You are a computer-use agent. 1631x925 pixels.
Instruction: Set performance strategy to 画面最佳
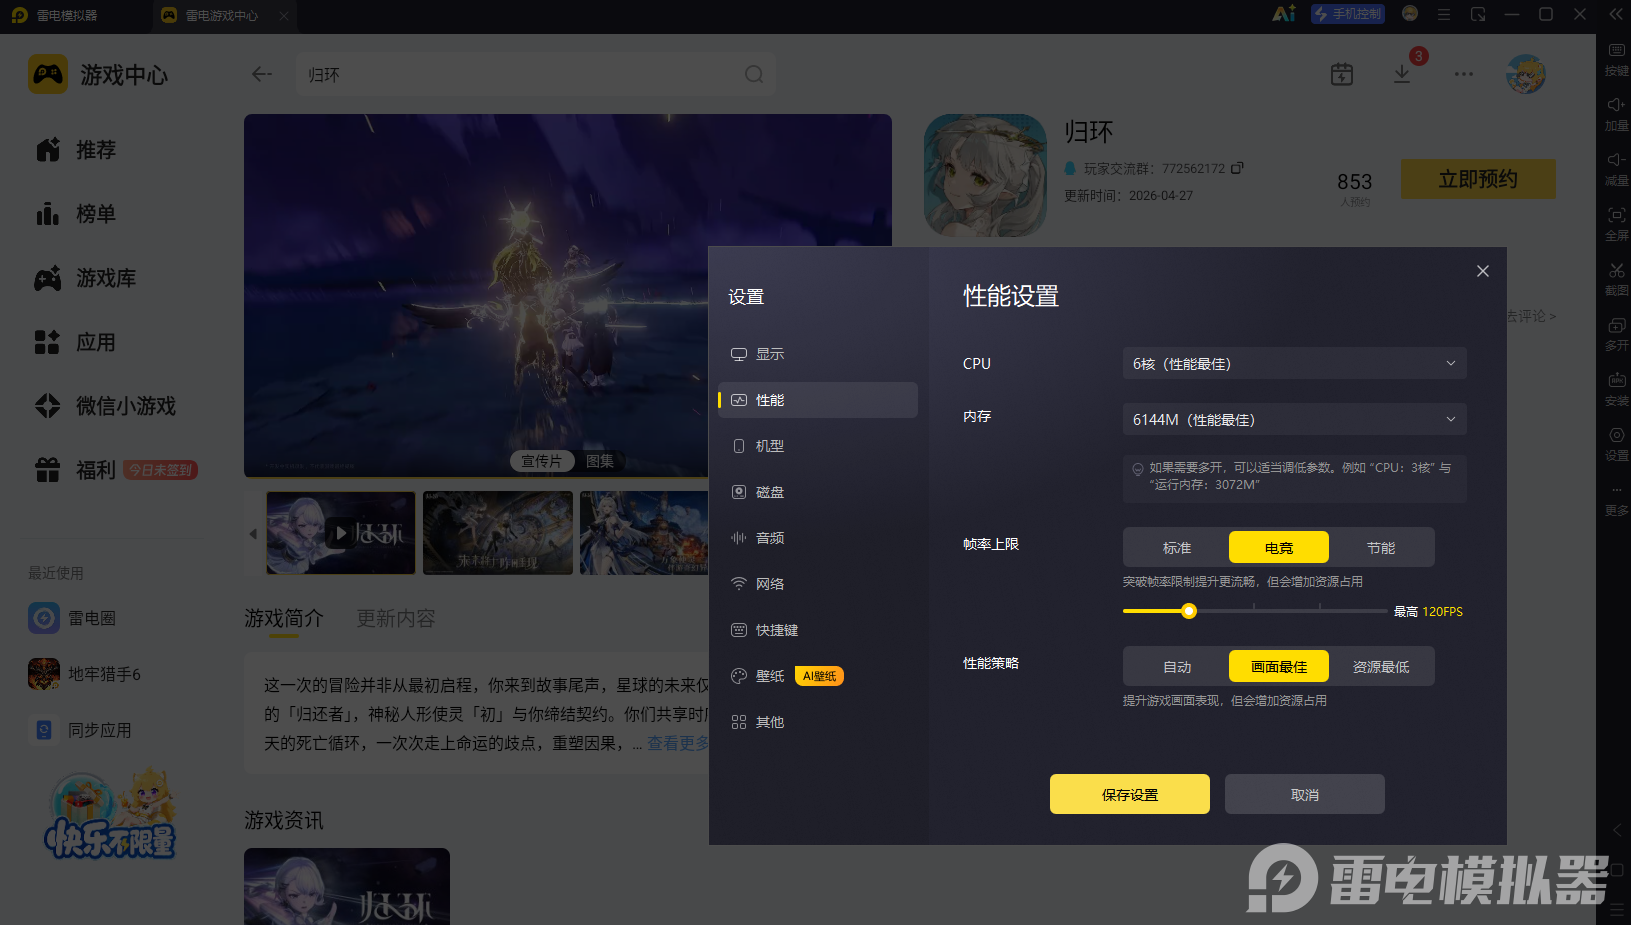click(1279, 667)
